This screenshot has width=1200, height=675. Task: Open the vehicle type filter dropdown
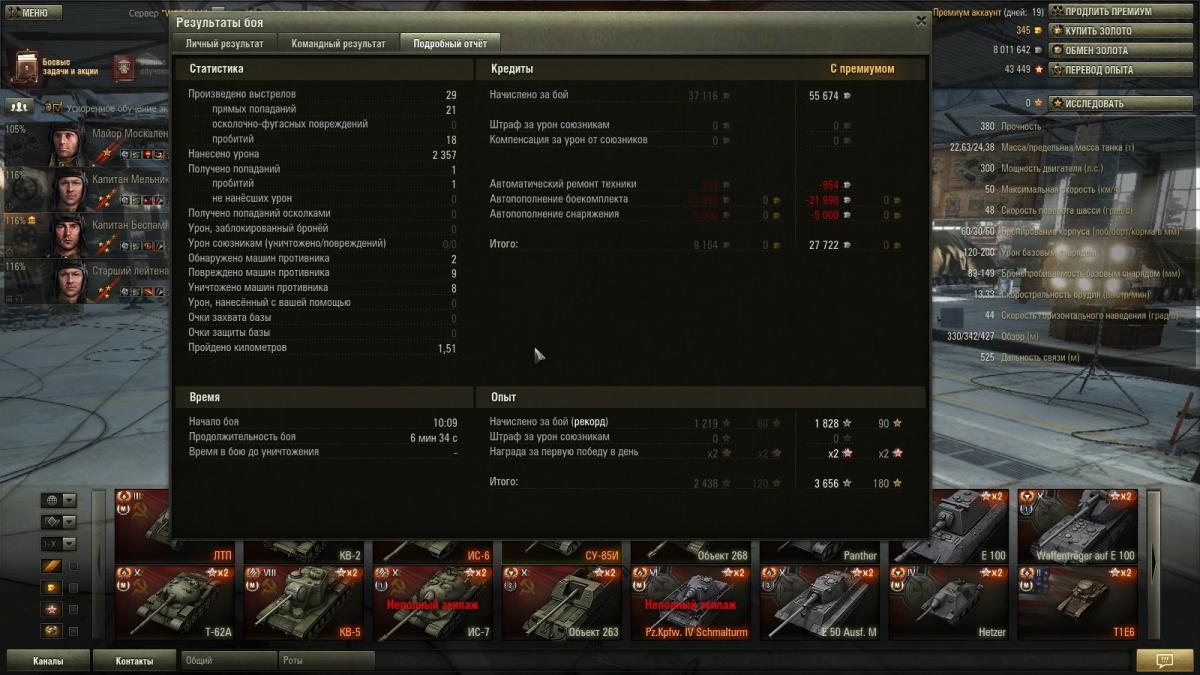point(59,522)
